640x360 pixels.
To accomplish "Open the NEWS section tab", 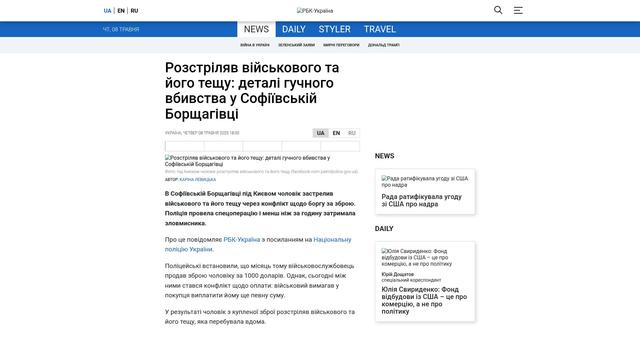I will [x=256, y=29].
